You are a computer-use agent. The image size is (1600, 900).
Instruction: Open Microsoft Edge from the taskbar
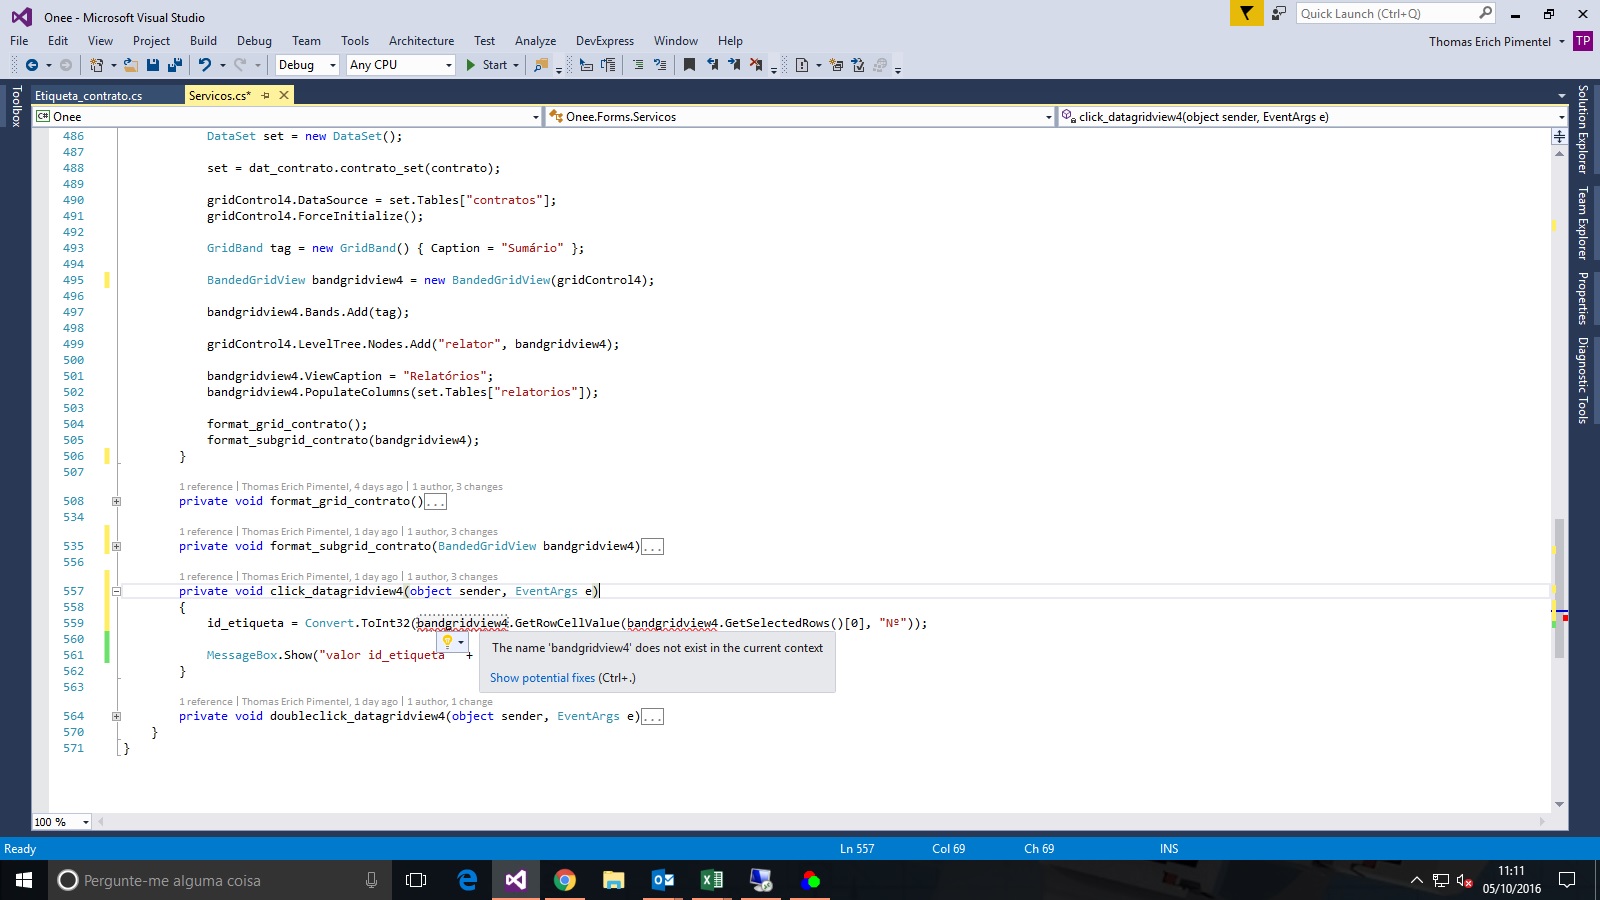(467, 880)
